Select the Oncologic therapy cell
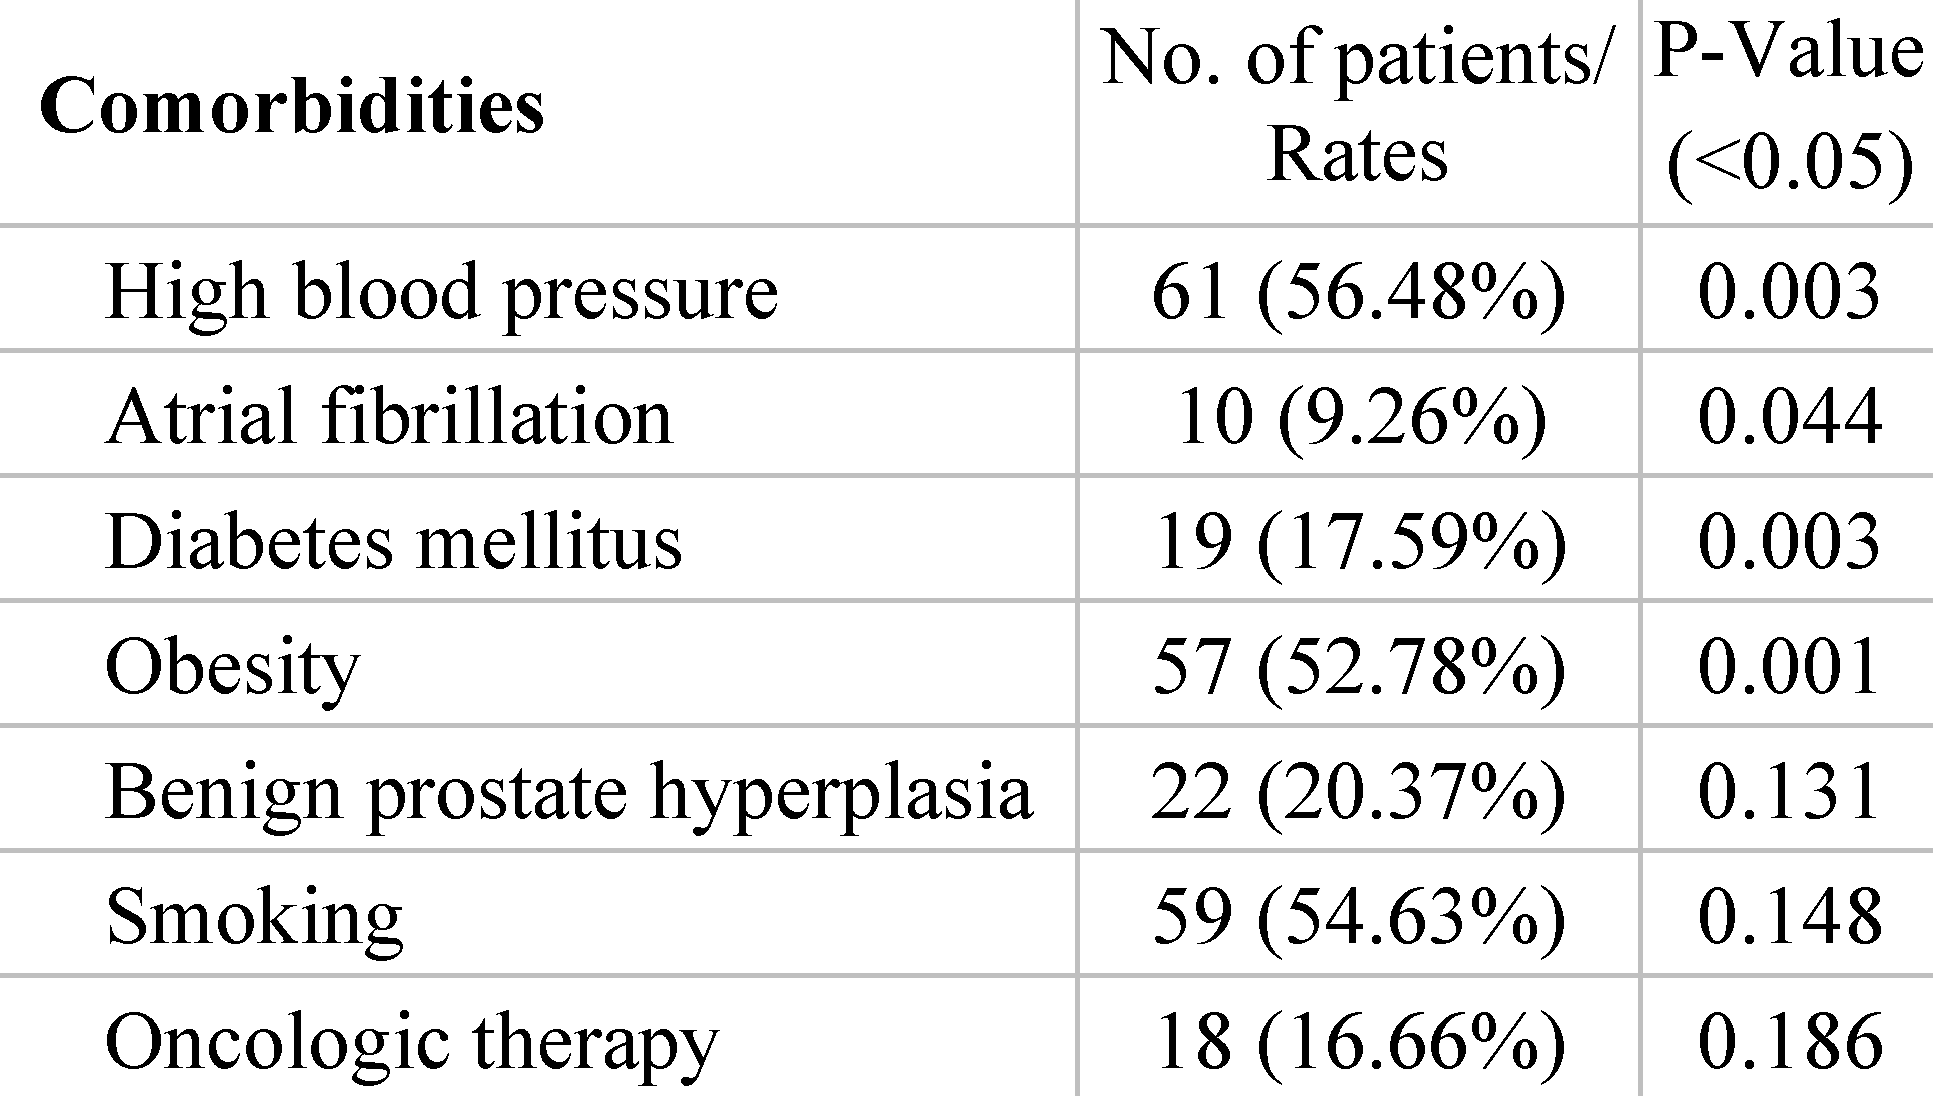 coord(411,1042)
